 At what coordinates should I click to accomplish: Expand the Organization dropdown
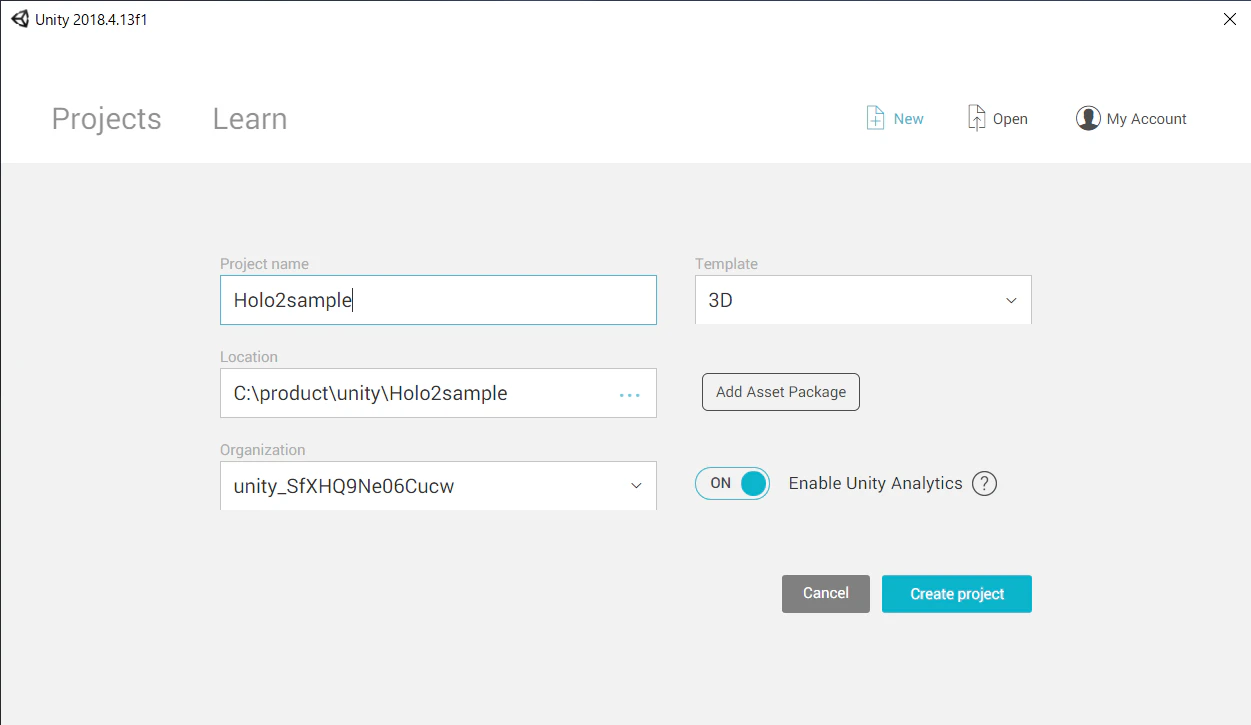438,486
